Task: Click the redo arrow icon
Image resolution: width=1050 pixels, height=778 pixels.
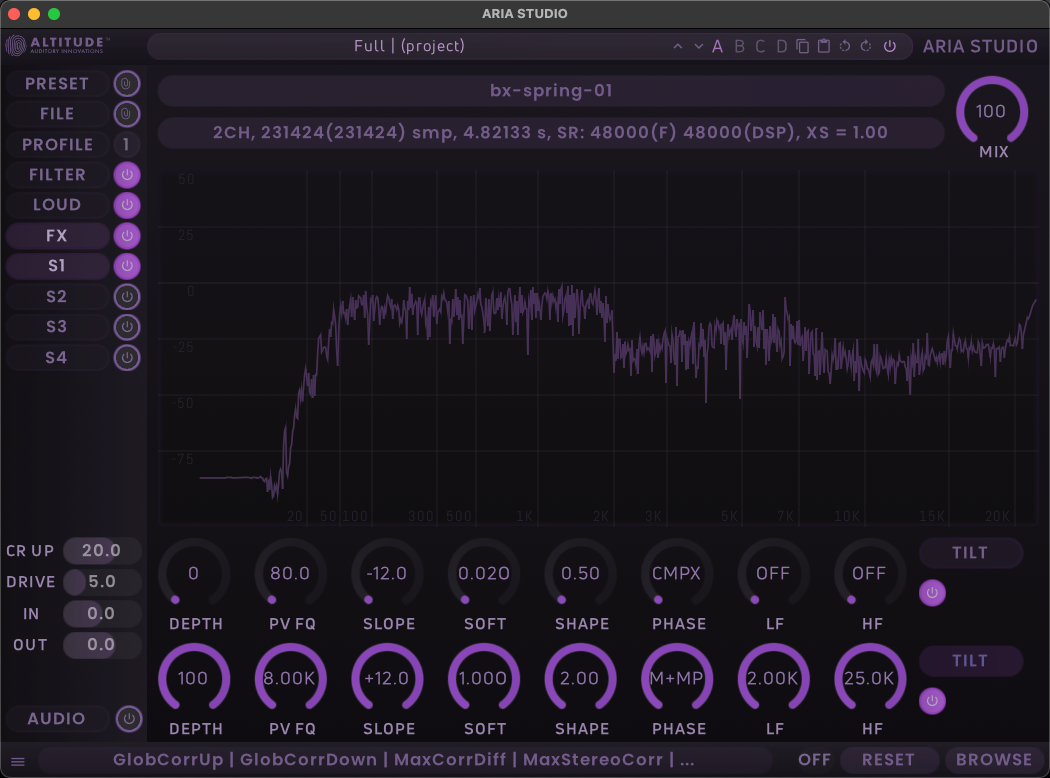Action: [x=866, y=46]
